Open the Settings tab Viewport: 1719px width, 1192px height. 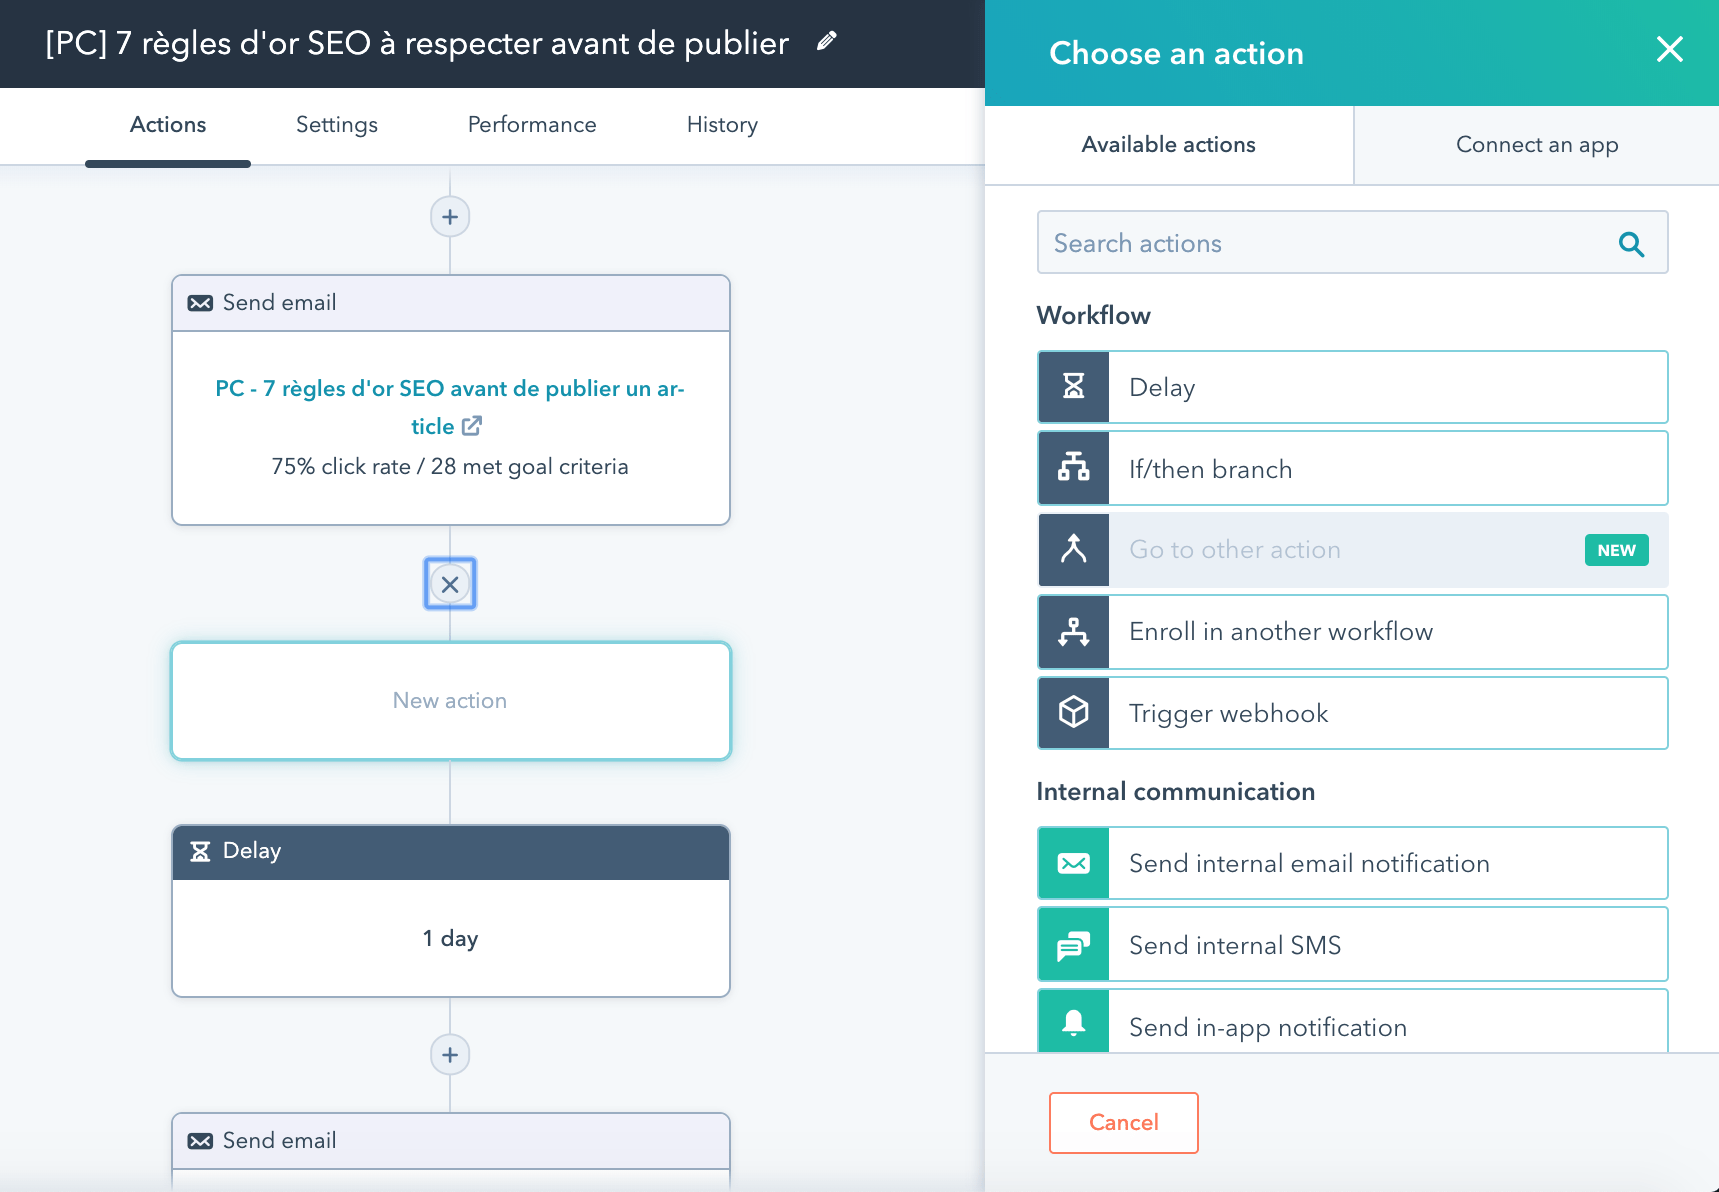[x=337, y=125]
